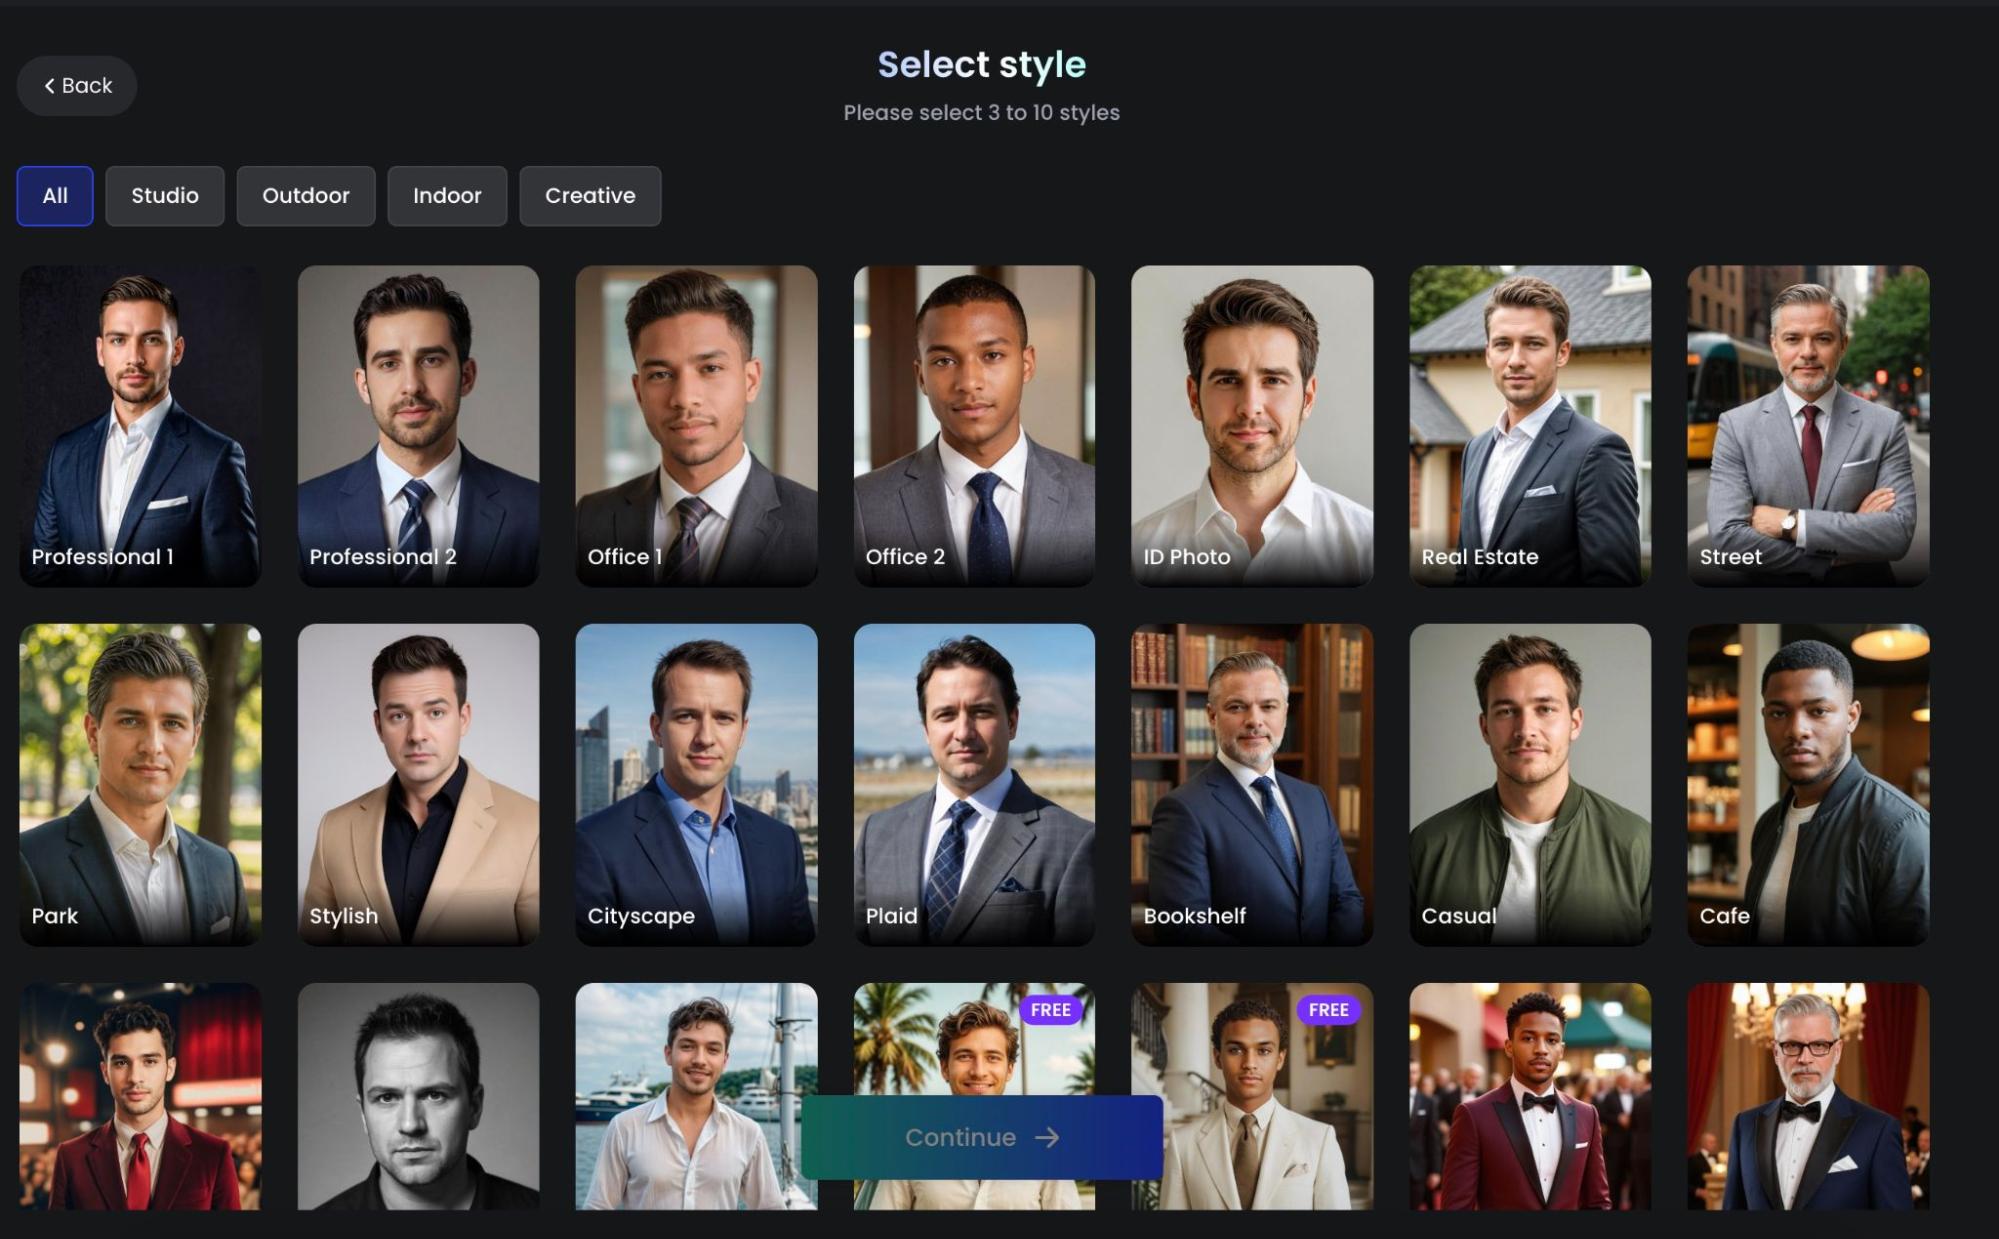
Task: Choose the Professional 1 style card
Action: tap(140, 426)
